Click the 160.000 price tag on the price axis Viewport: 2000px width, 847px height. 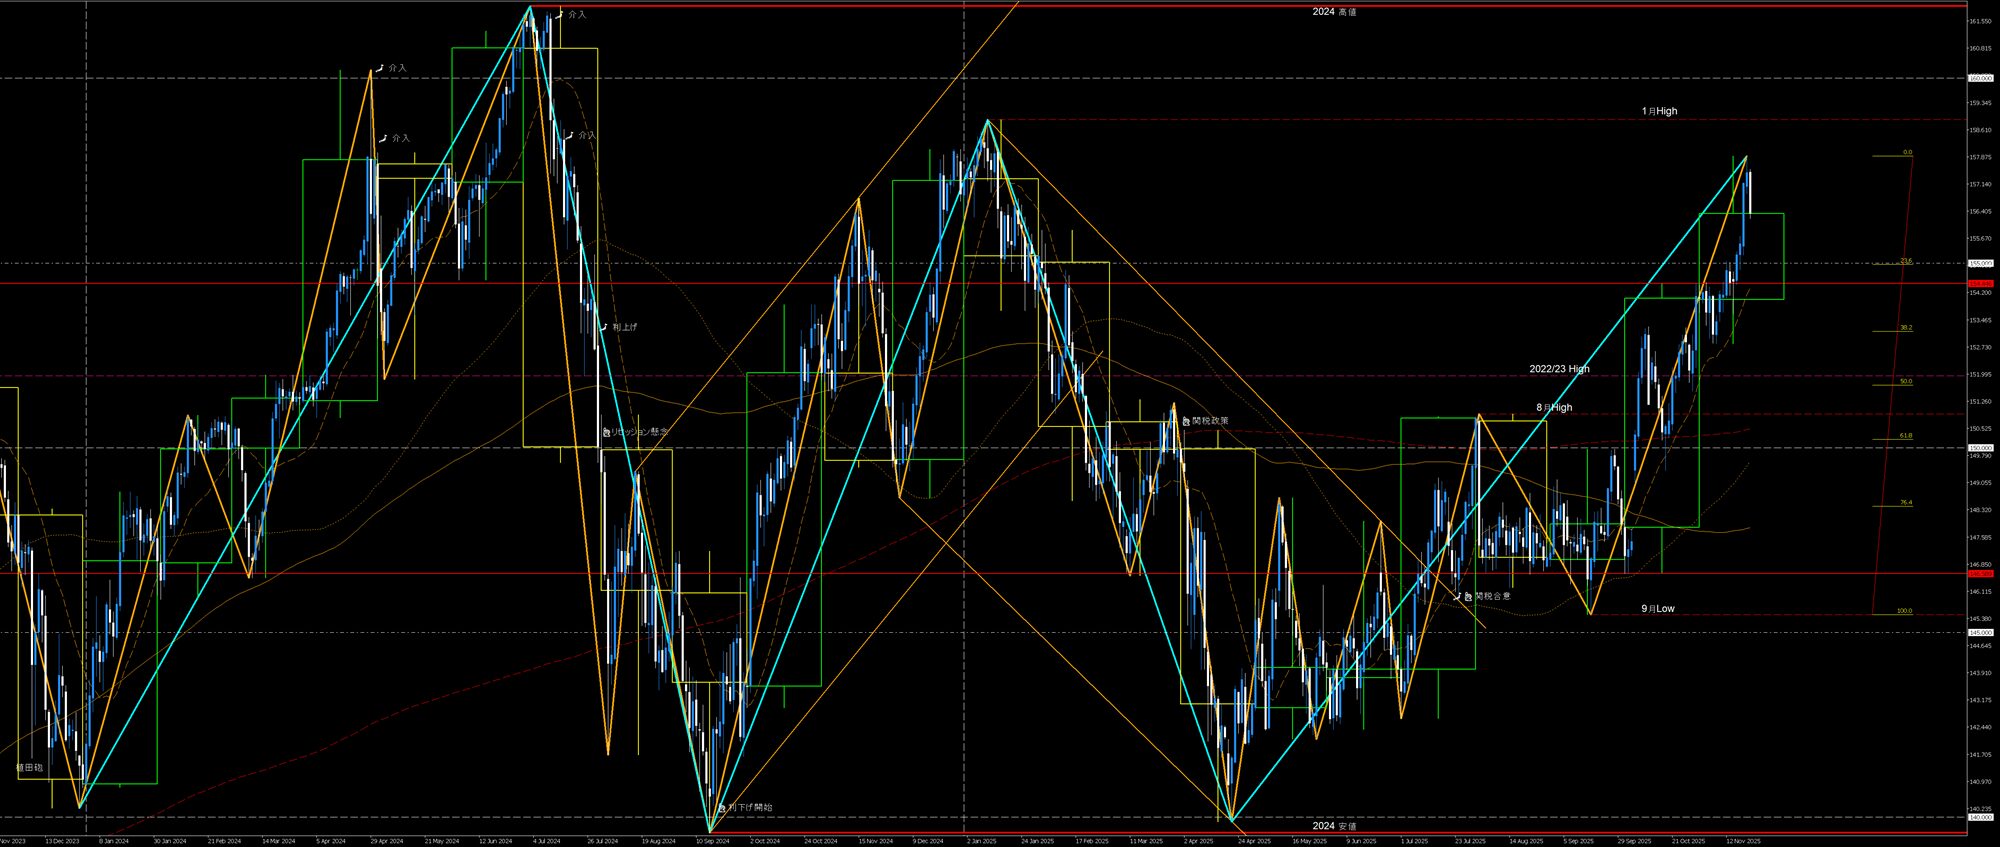pos(1979,78)
